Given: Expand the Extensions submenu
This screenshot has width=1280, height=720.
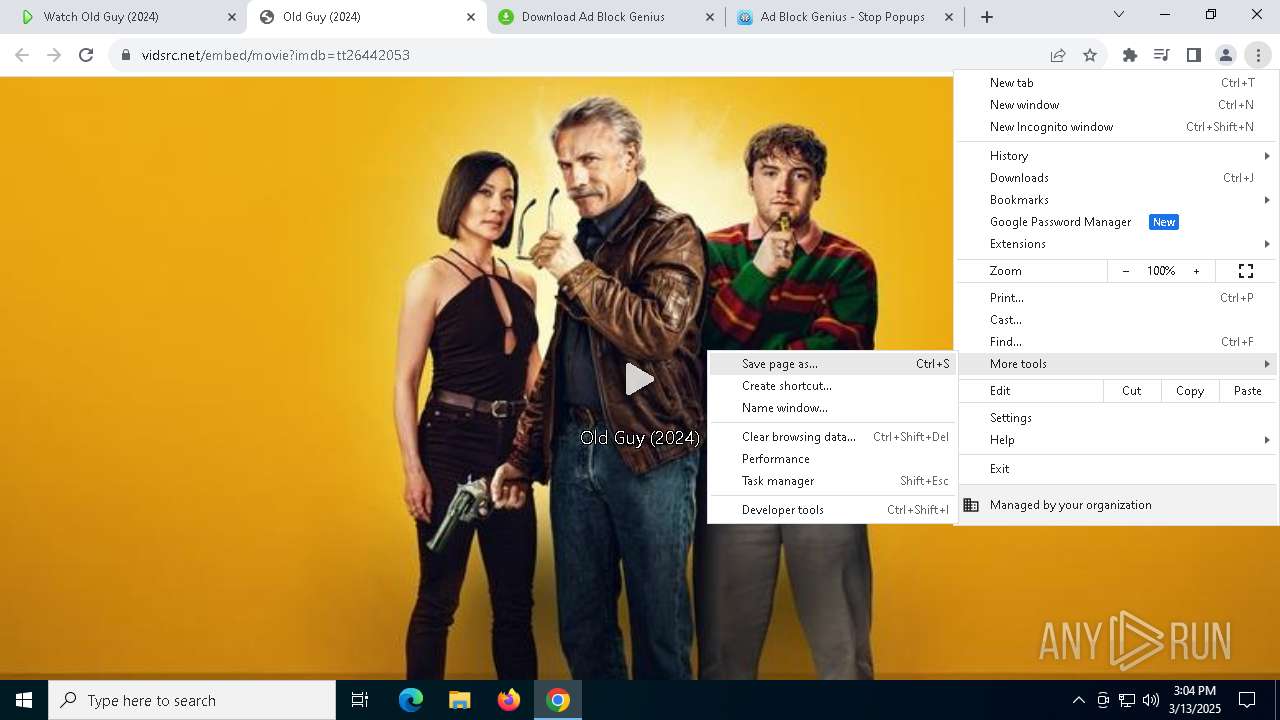Looking at the screenshot, I should 1118,244.
